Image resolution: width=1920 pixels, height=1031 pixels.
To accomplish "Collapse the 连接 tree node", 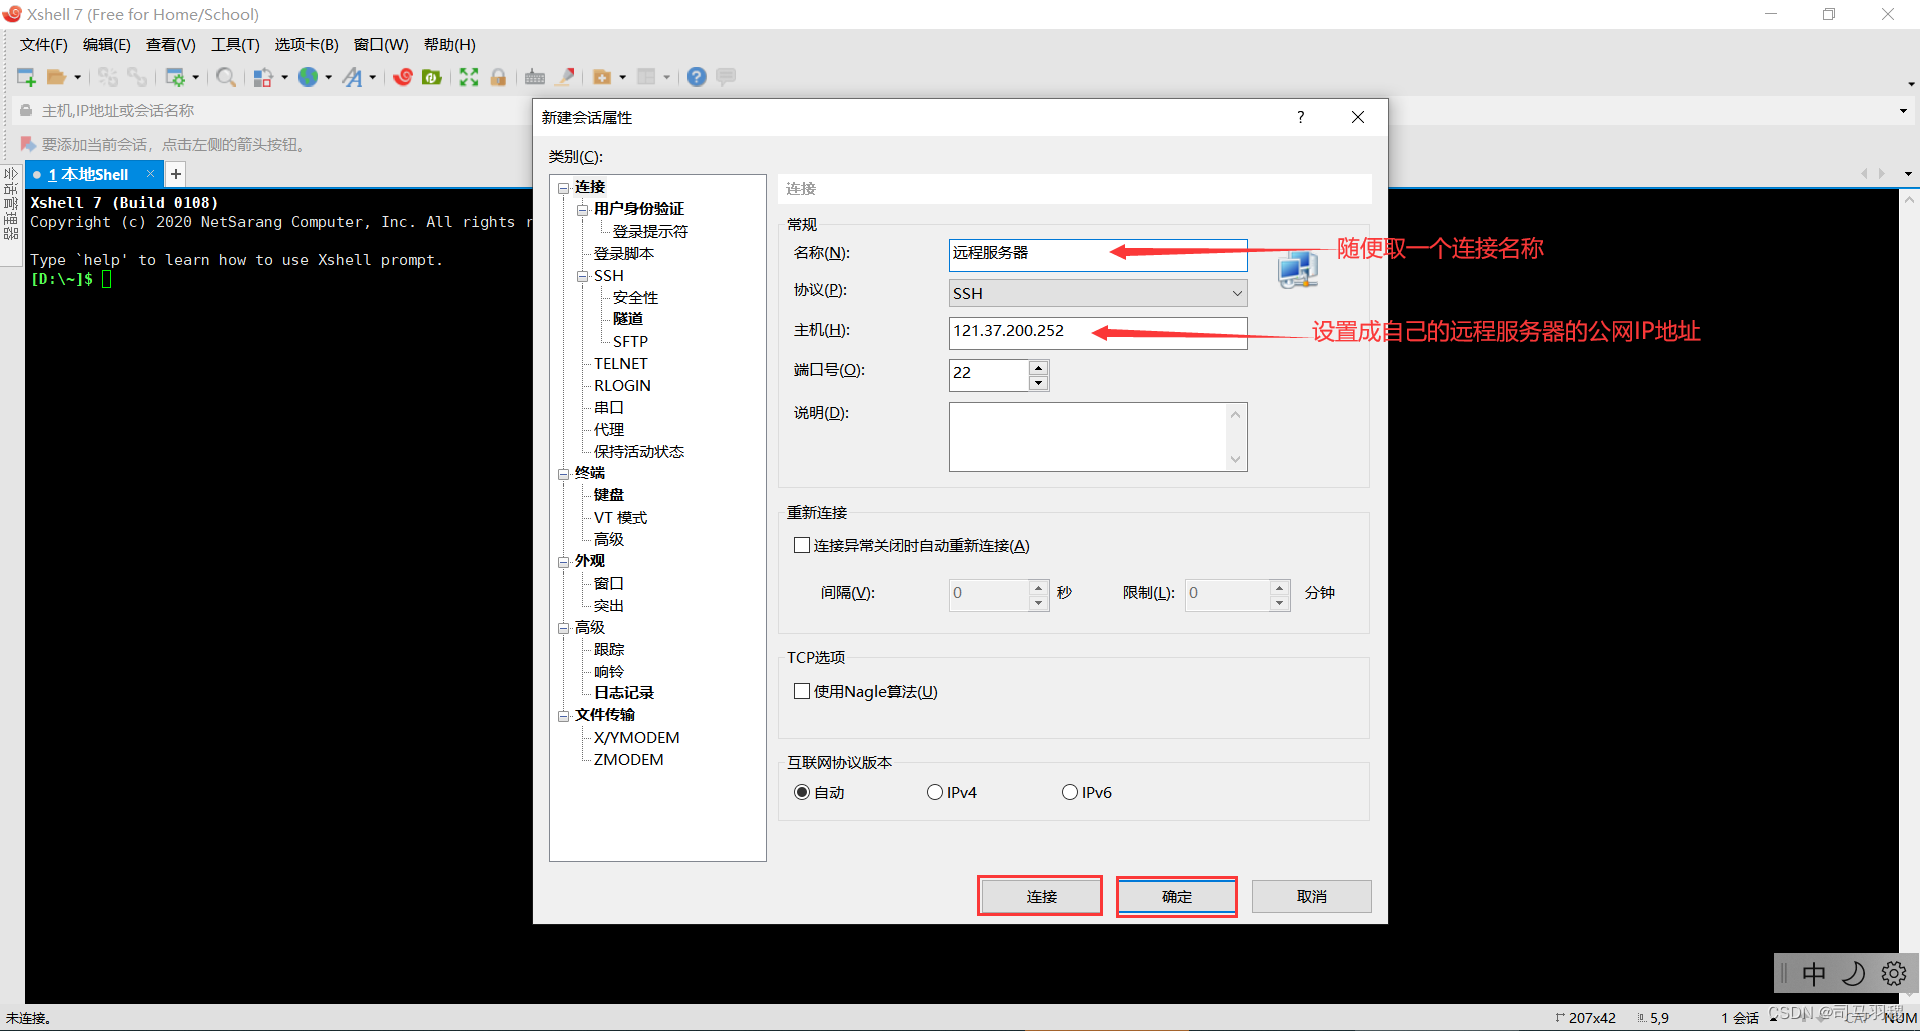I will [x=563, y=187].
